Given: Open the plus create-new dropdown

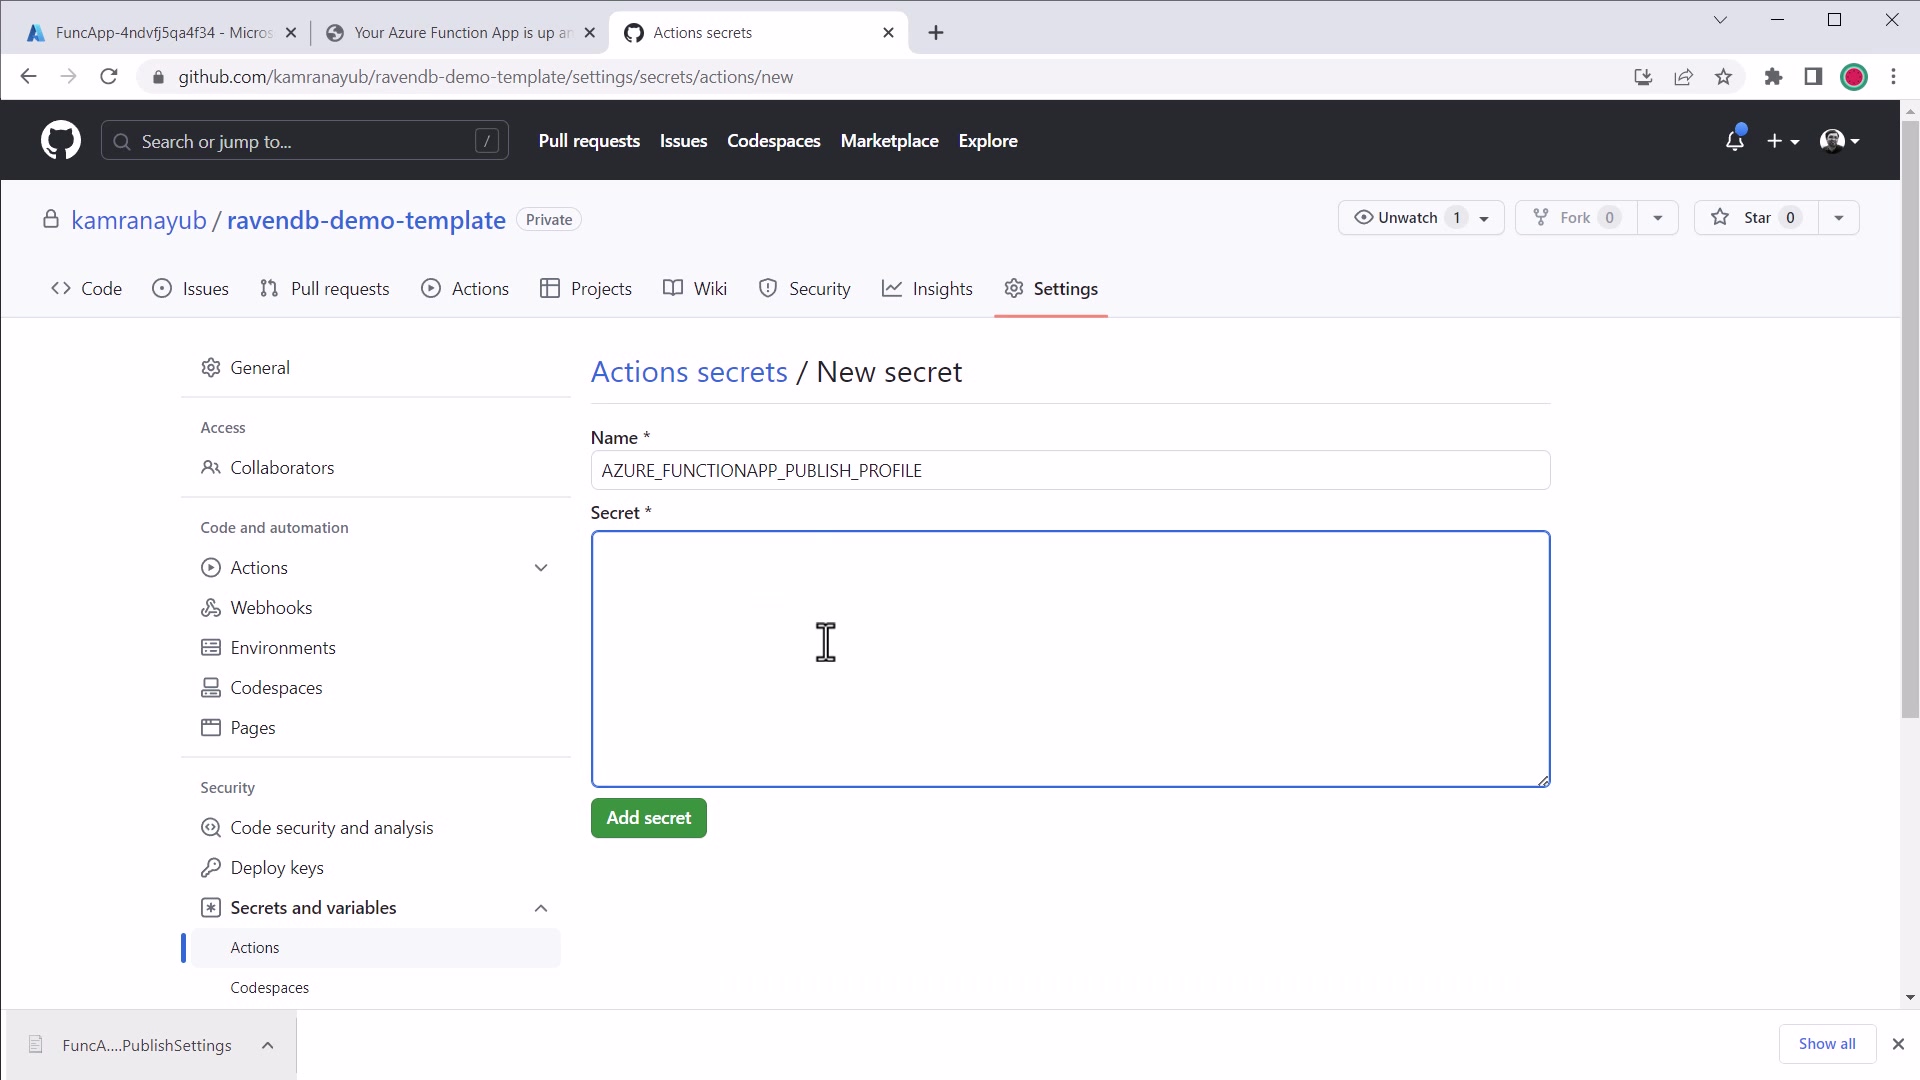Looking at the screenshot, I should pyautogui.click(x=1783, y=141).
